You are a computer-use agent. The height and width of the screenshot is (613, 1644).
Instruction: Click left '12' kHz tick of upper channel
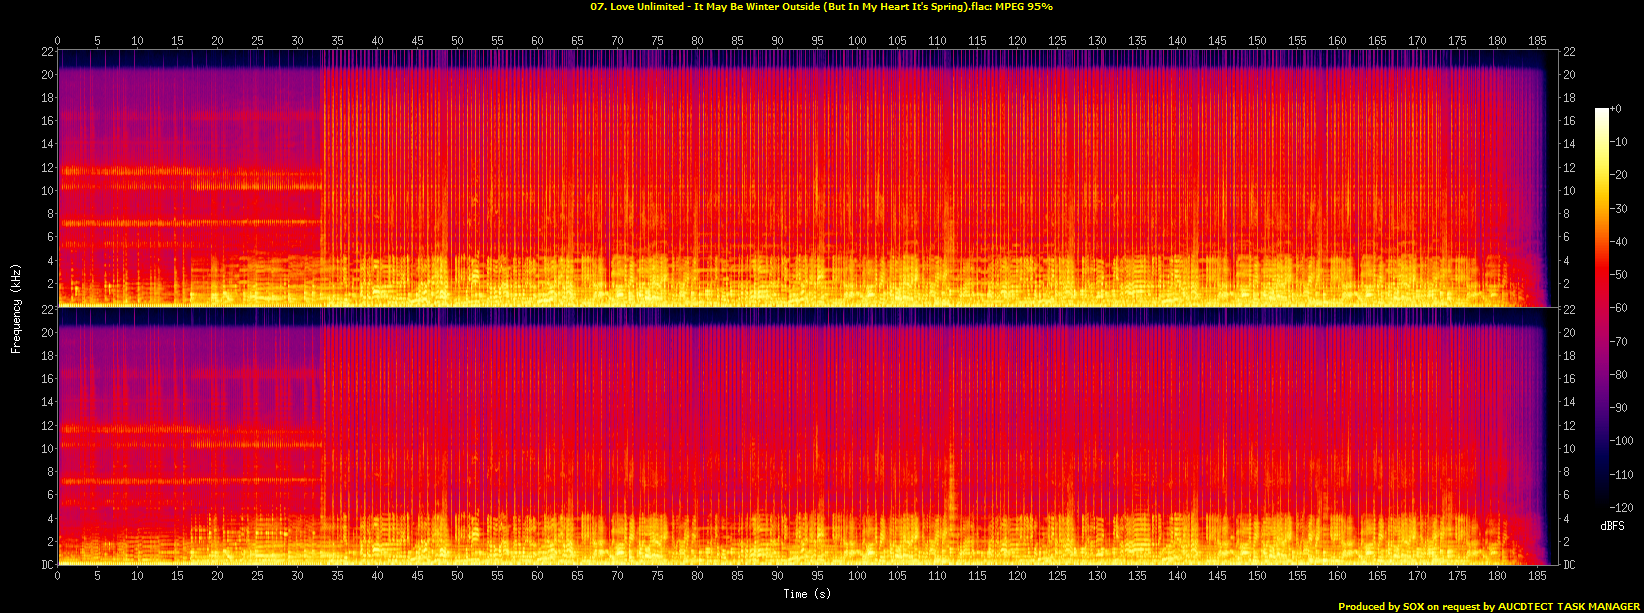pos(47,167)
